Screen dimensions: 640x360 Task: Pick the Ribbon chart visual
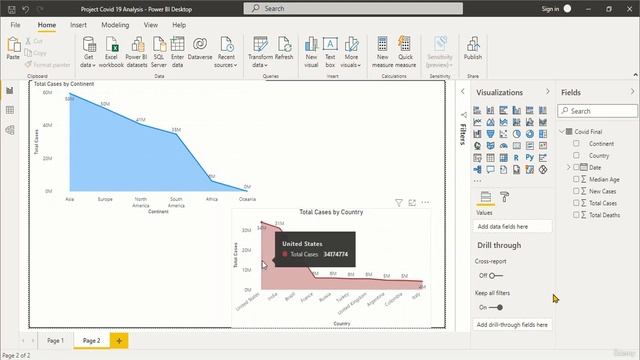point(542,122)
